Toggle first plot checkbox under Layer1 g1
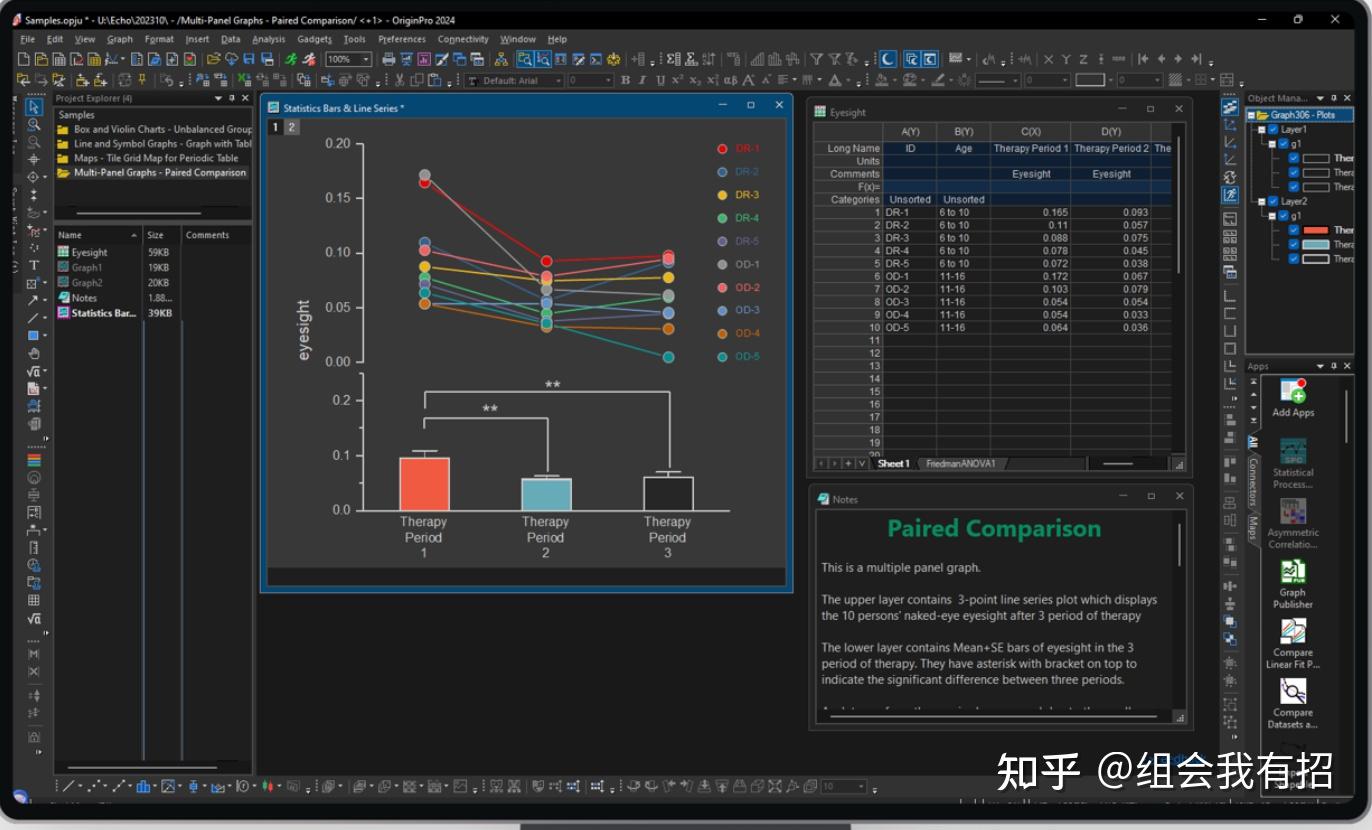The height and width of the screenshot is (830, 1372). pos(1294,158)
